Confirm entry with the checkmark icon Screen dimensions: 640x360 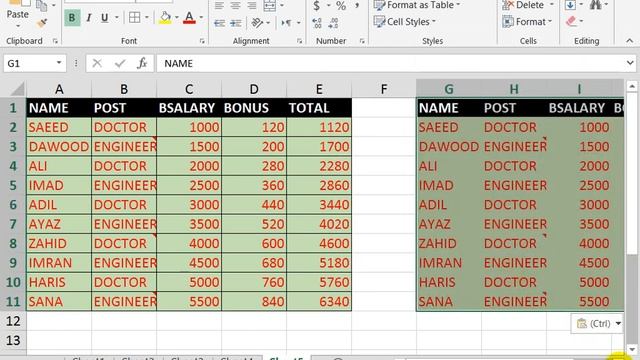pos(120,63)
